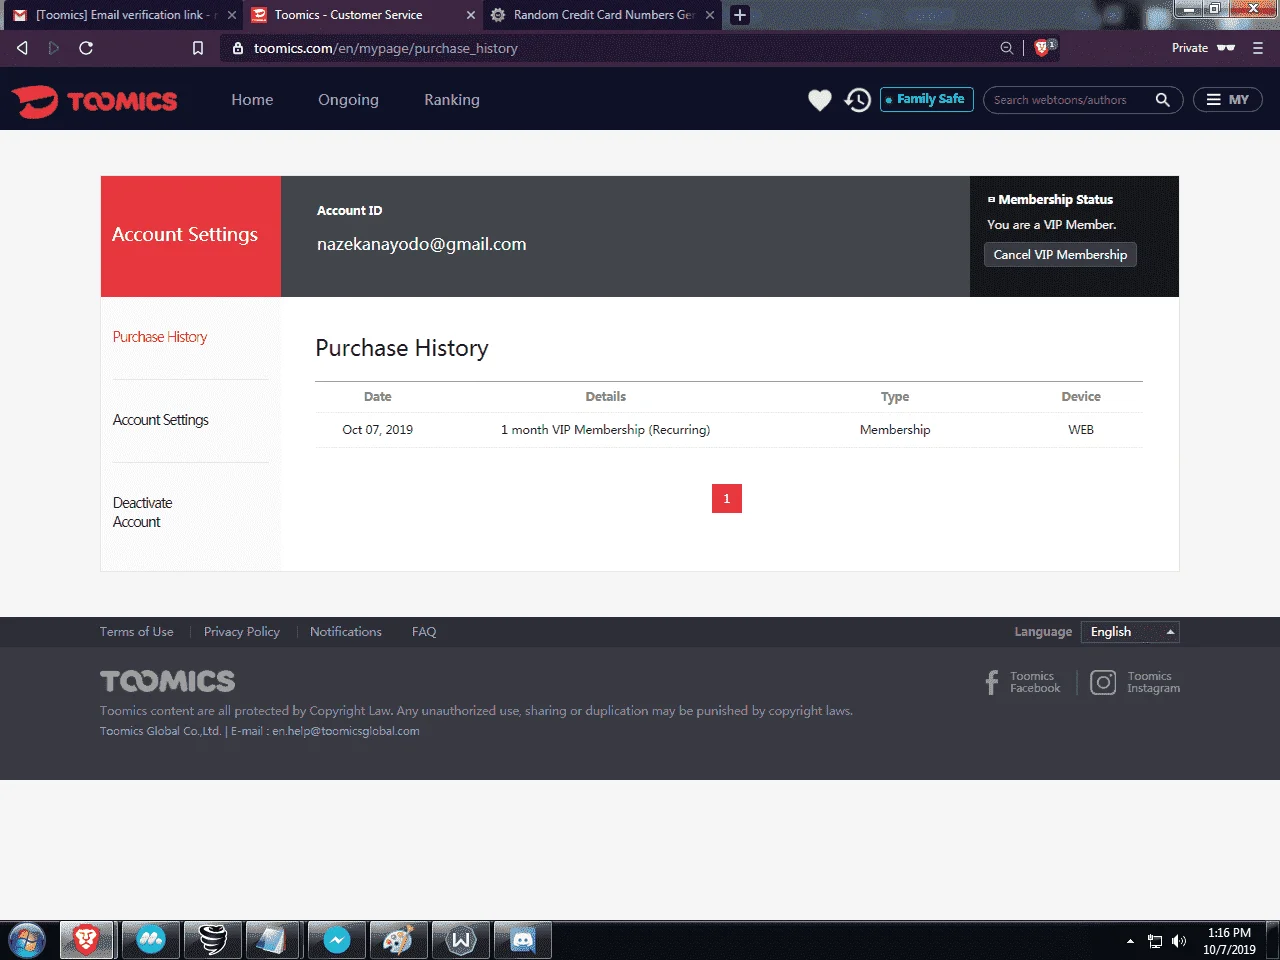Viewport: 1280px width, 960px height.
Task: Open the Messenger taskbar icon
Action: click(336, 941)
